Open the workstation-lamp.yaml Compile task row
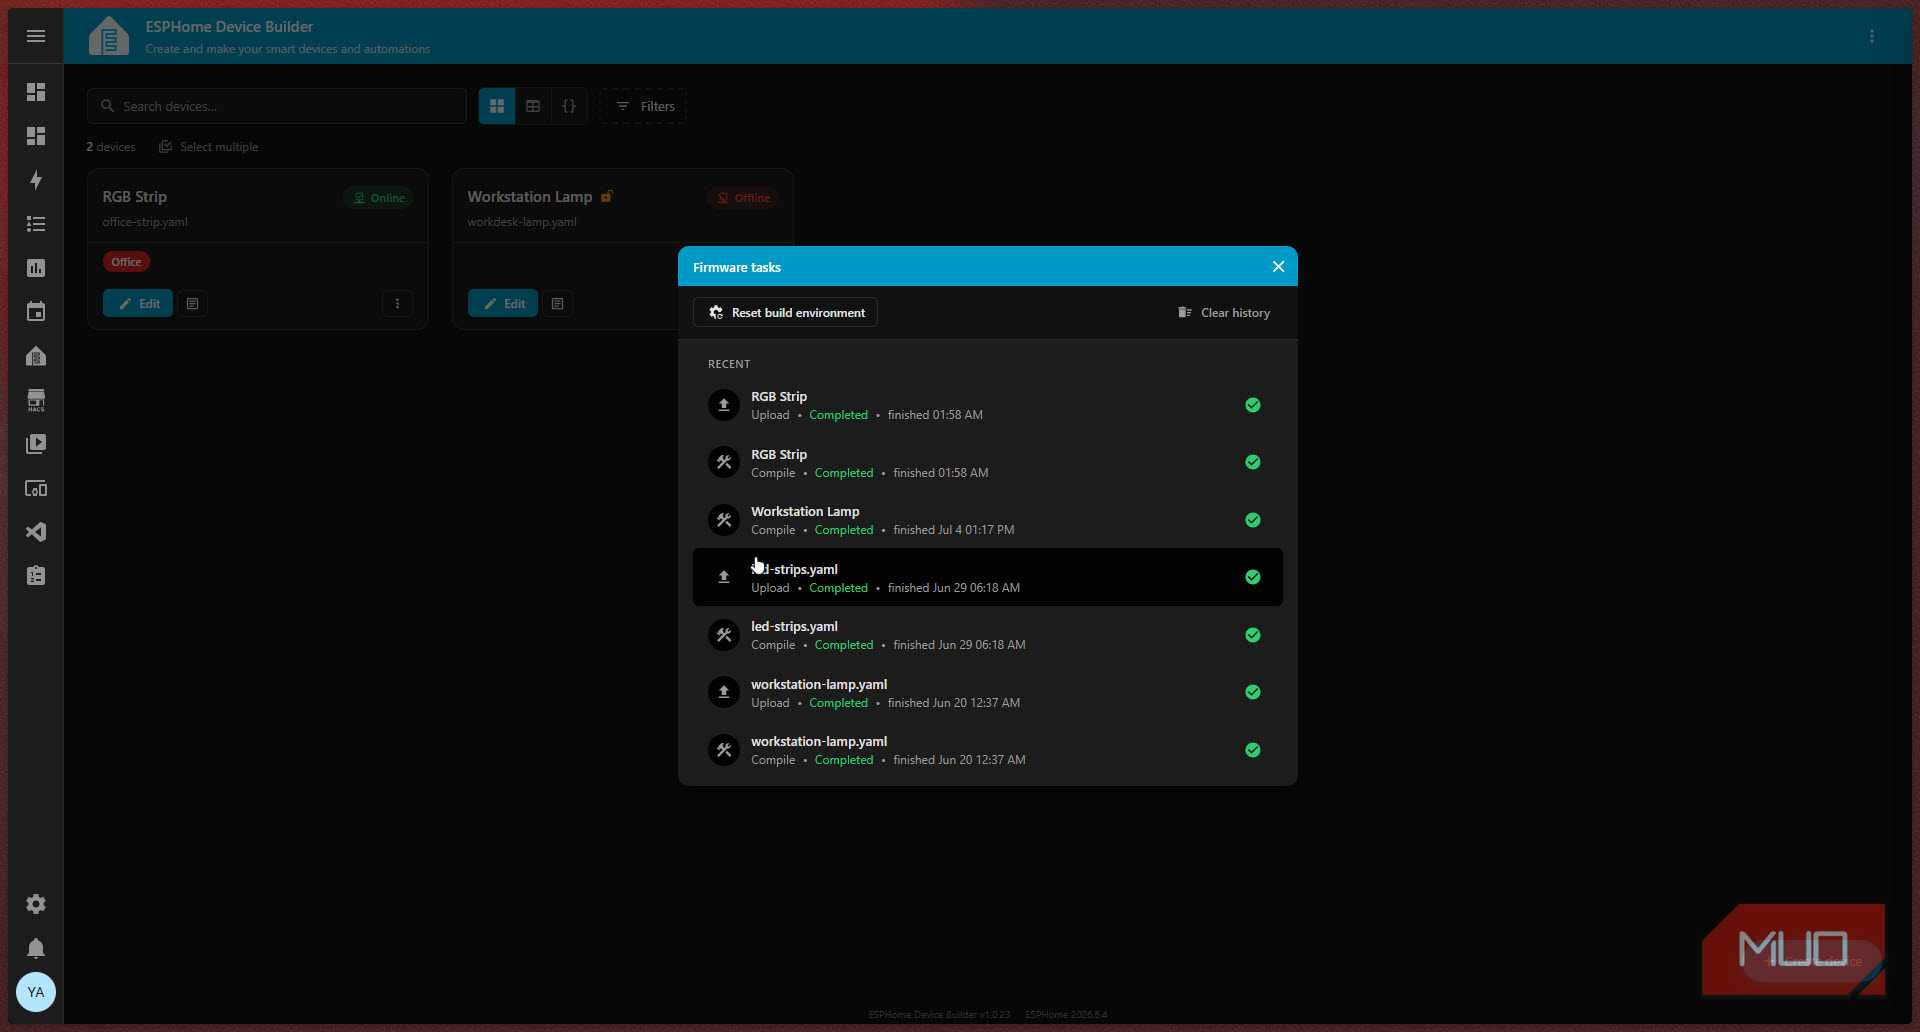Screen dimensions: 1920x1032 click(988, 750)
